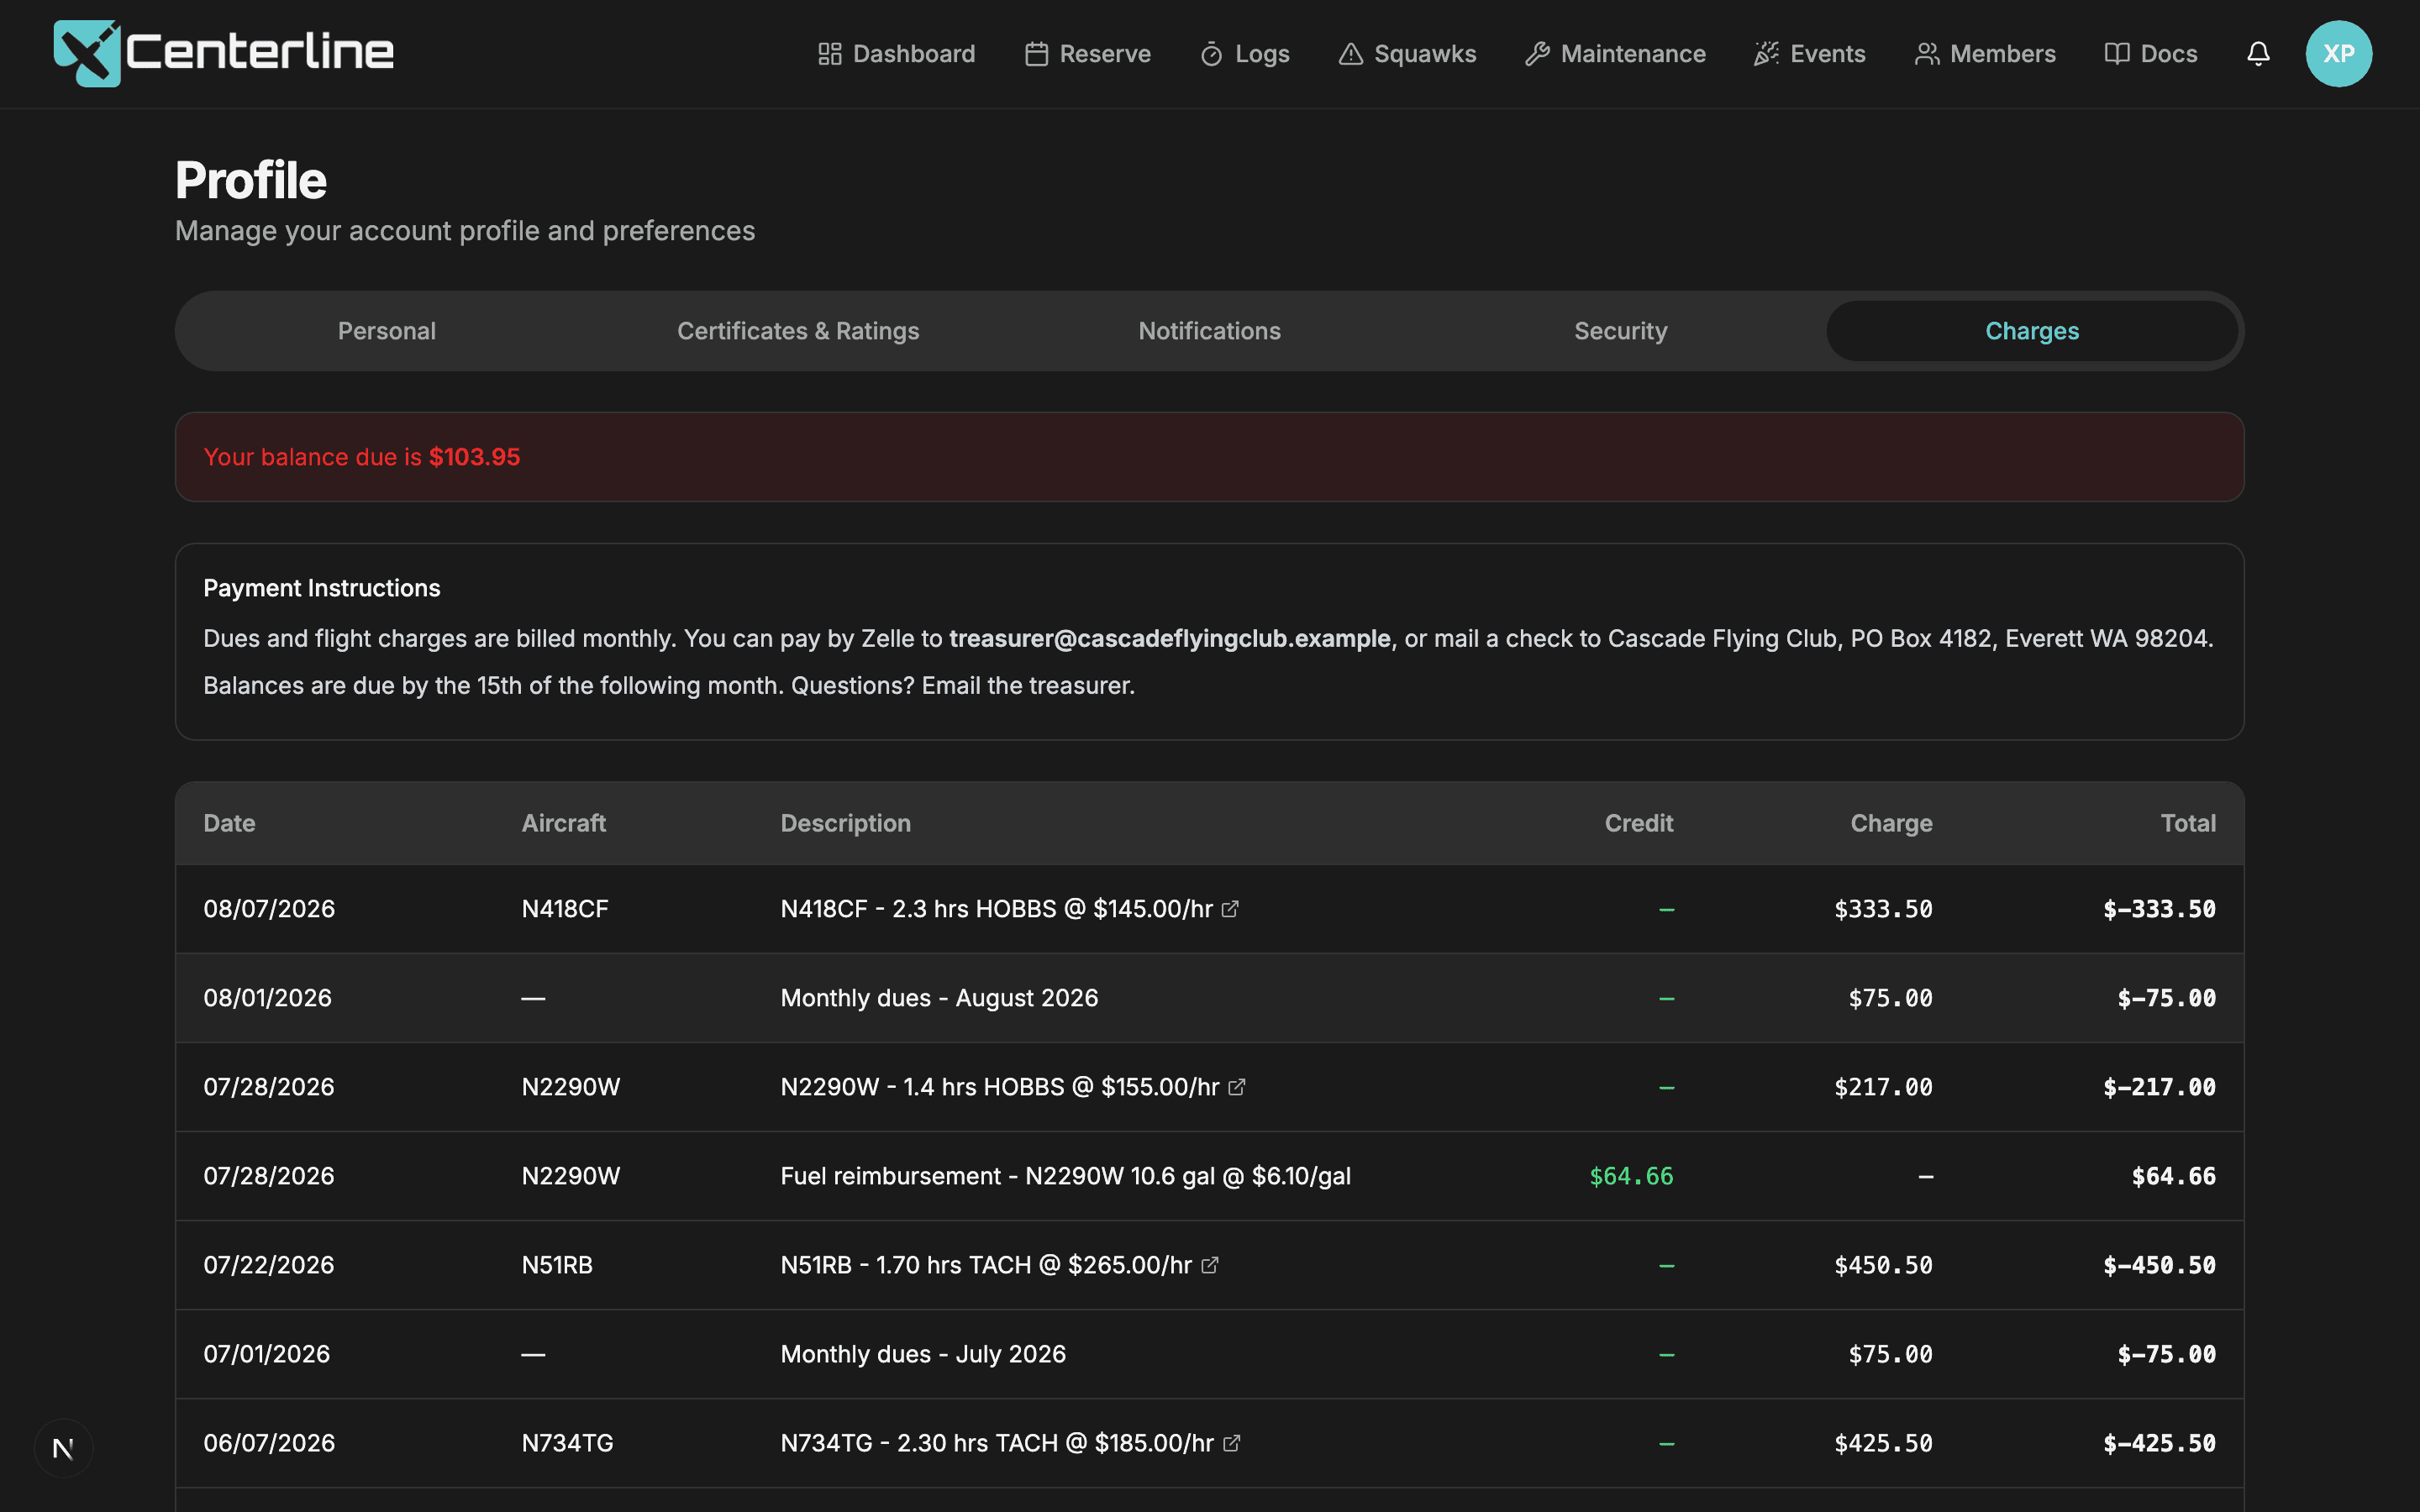Viewport: 2420px width, 1512px height.
Task: Click the 08/07/2026 date cell
Action: tap(269, 909)
